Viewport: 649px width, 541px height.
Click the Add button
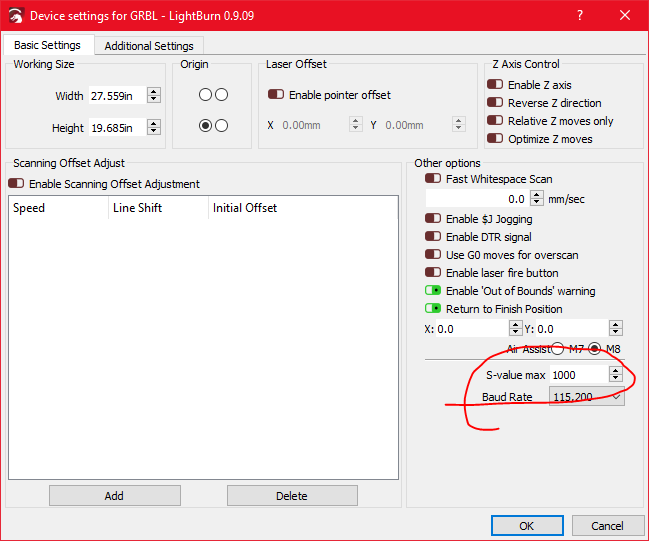(114, 496)
